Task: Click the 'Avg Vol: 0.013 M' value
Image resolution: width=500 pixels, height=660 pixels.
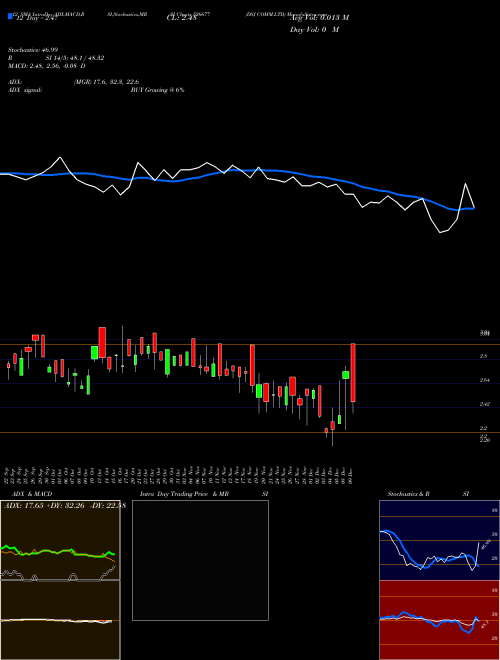Action: coord(319,17)
